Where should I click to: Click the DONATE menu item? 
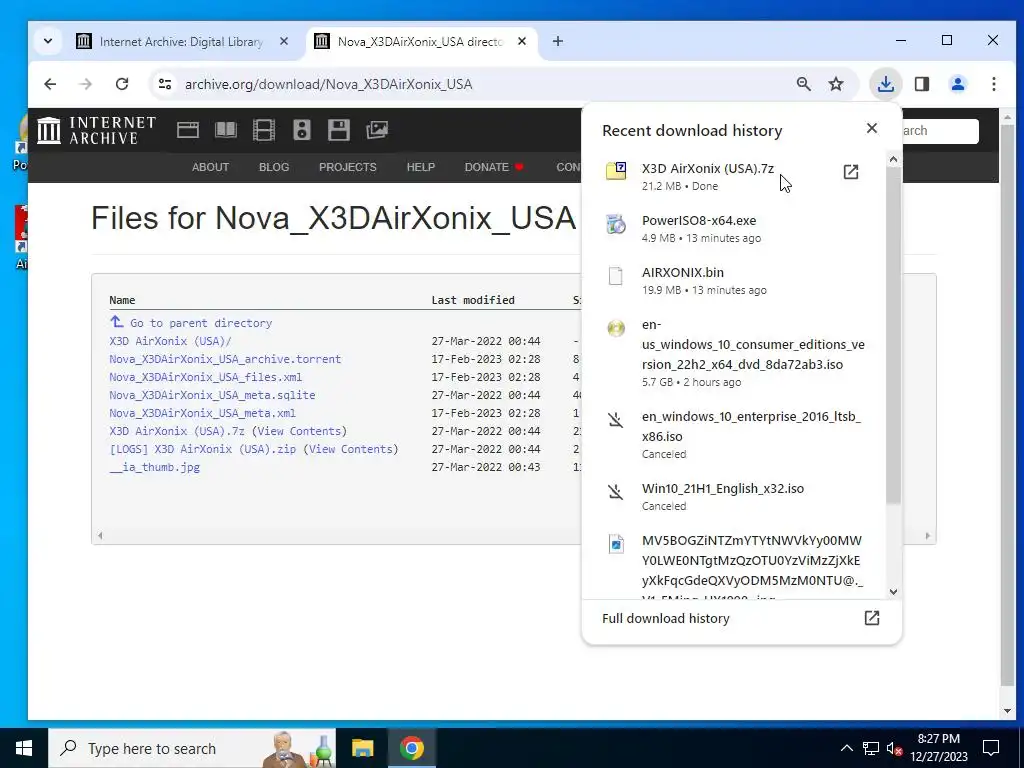coord(494,167)
